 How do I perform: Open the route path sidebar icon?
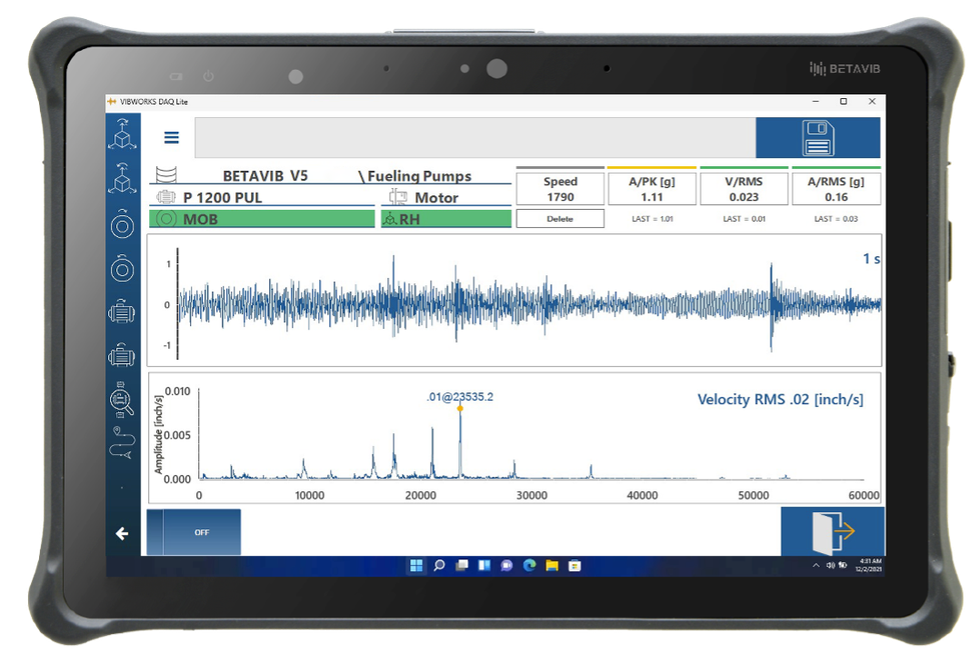(122, 442)
